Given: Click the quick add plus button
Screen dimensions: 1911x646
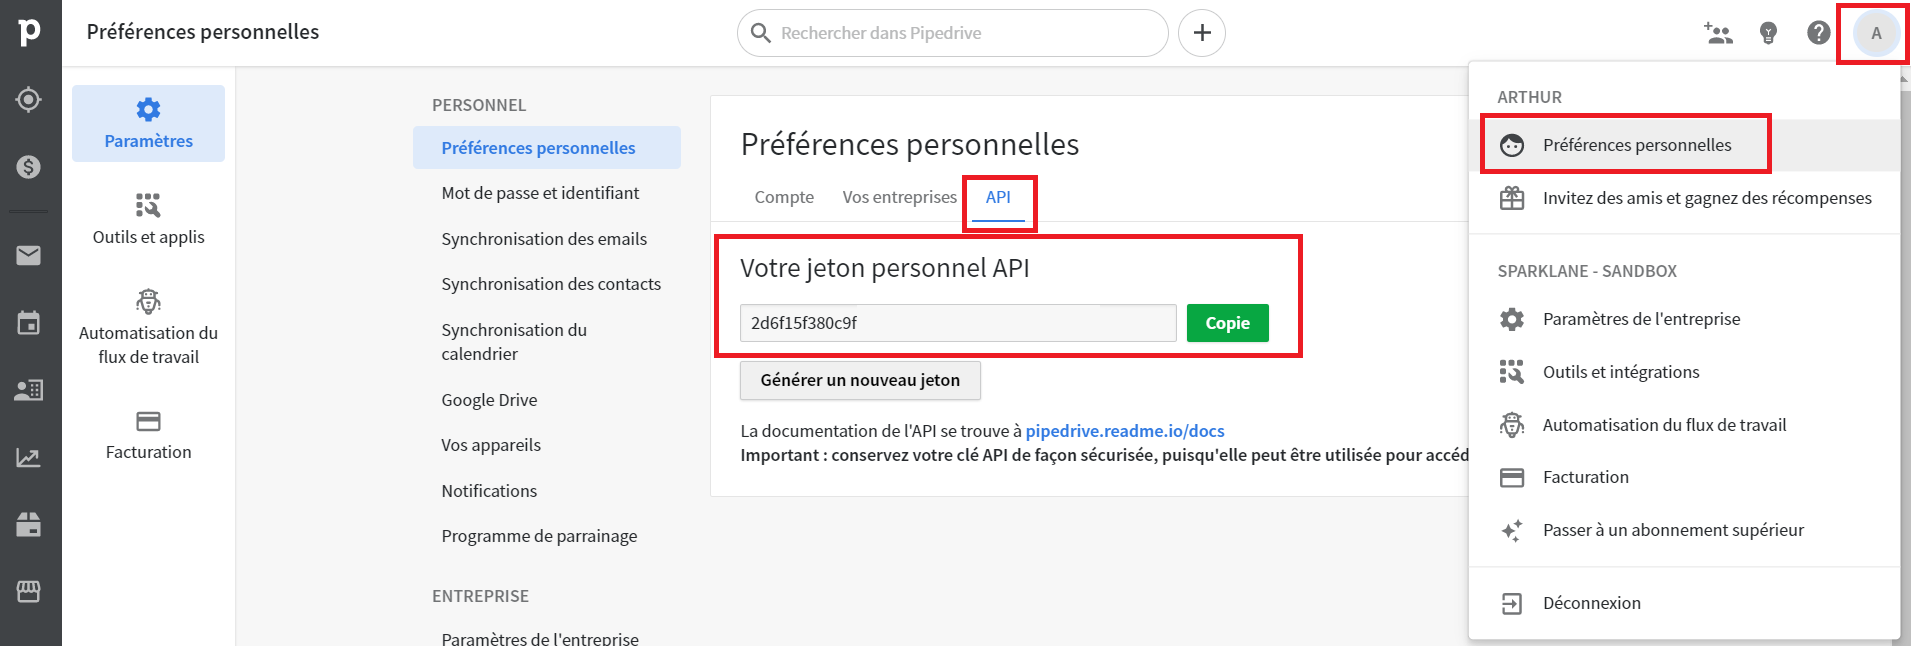Looking at the screenshot, I should 1202,33.
